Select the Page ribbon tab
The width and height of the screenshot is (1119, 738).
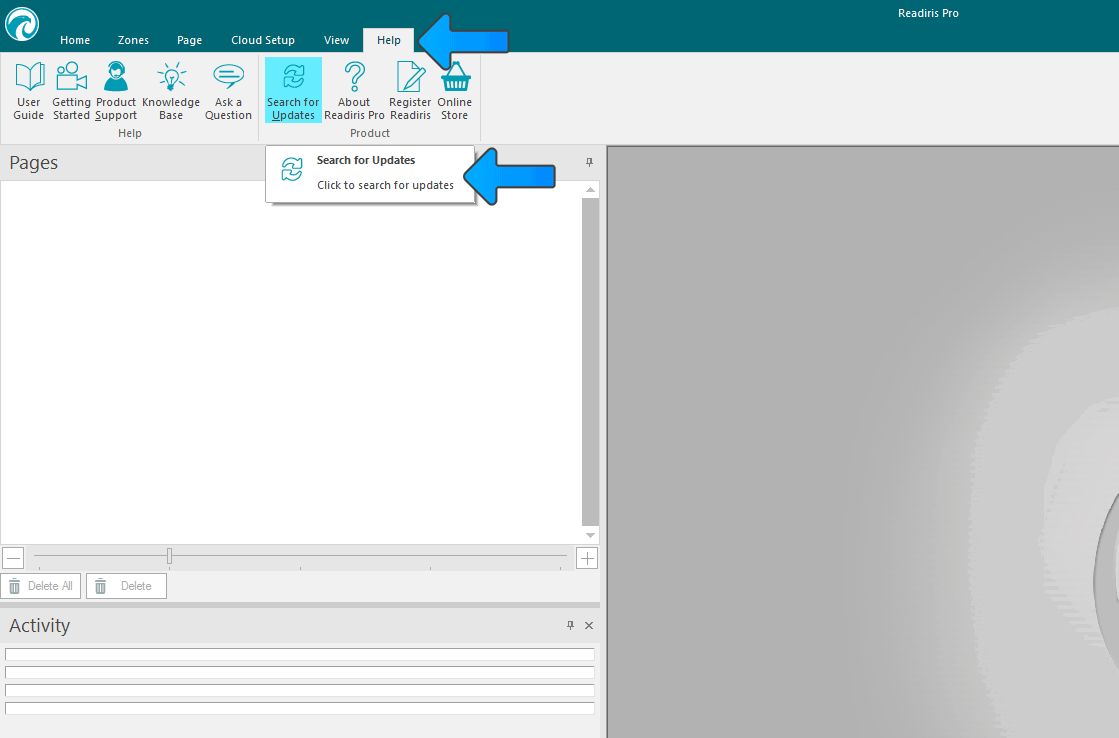click(x=189, y=40)
